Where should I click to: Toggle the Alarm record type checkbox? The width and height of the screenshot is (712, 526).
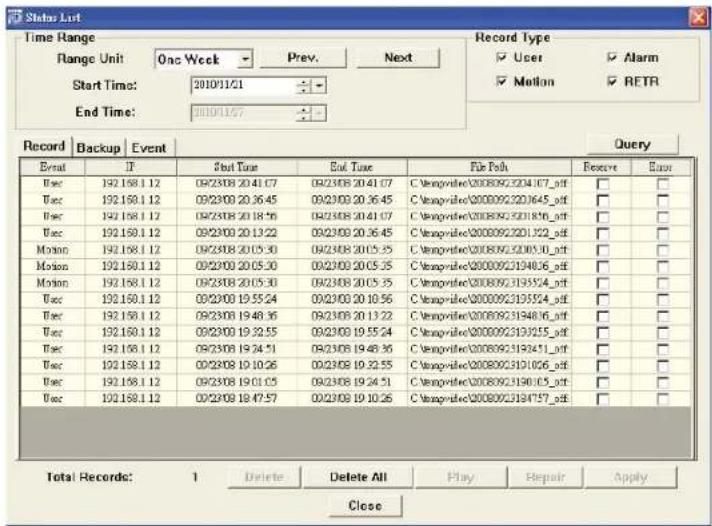pyautogui.click(x=612, y=58)
